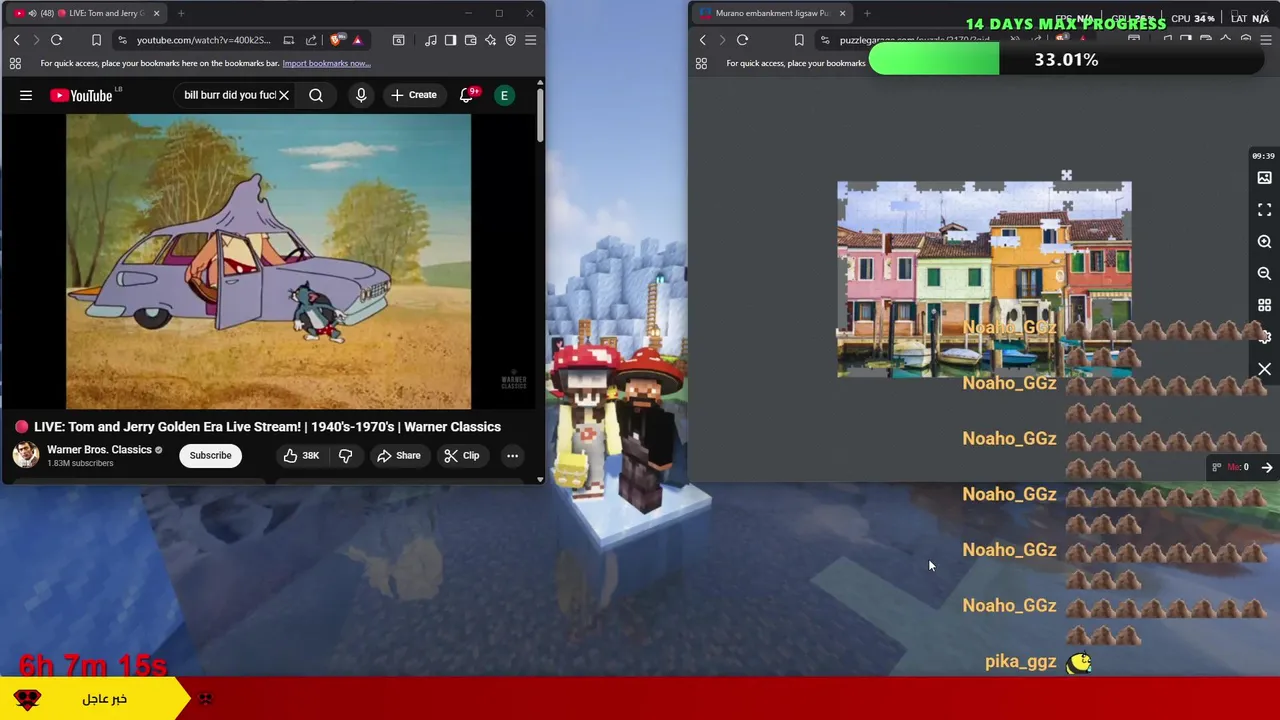Cast or install icon in YouTube address bar
The width and height of the screenshot is (1280, 720).
(x=289, y=40)
